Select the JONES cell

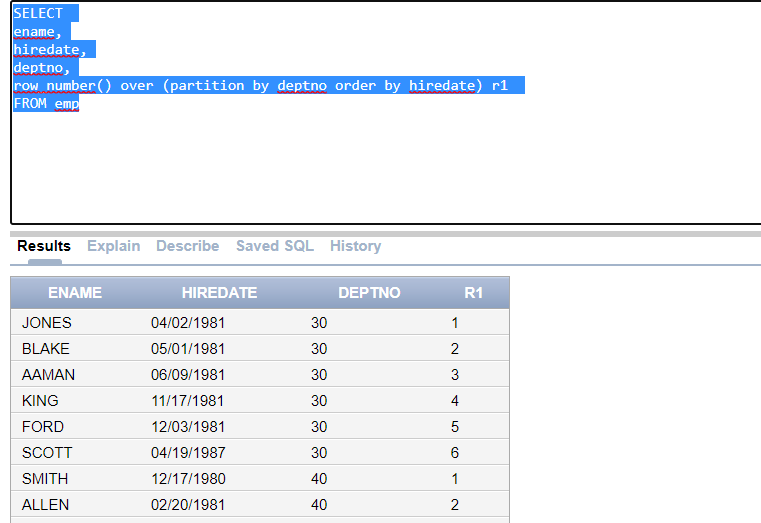[x=47, y=323]
